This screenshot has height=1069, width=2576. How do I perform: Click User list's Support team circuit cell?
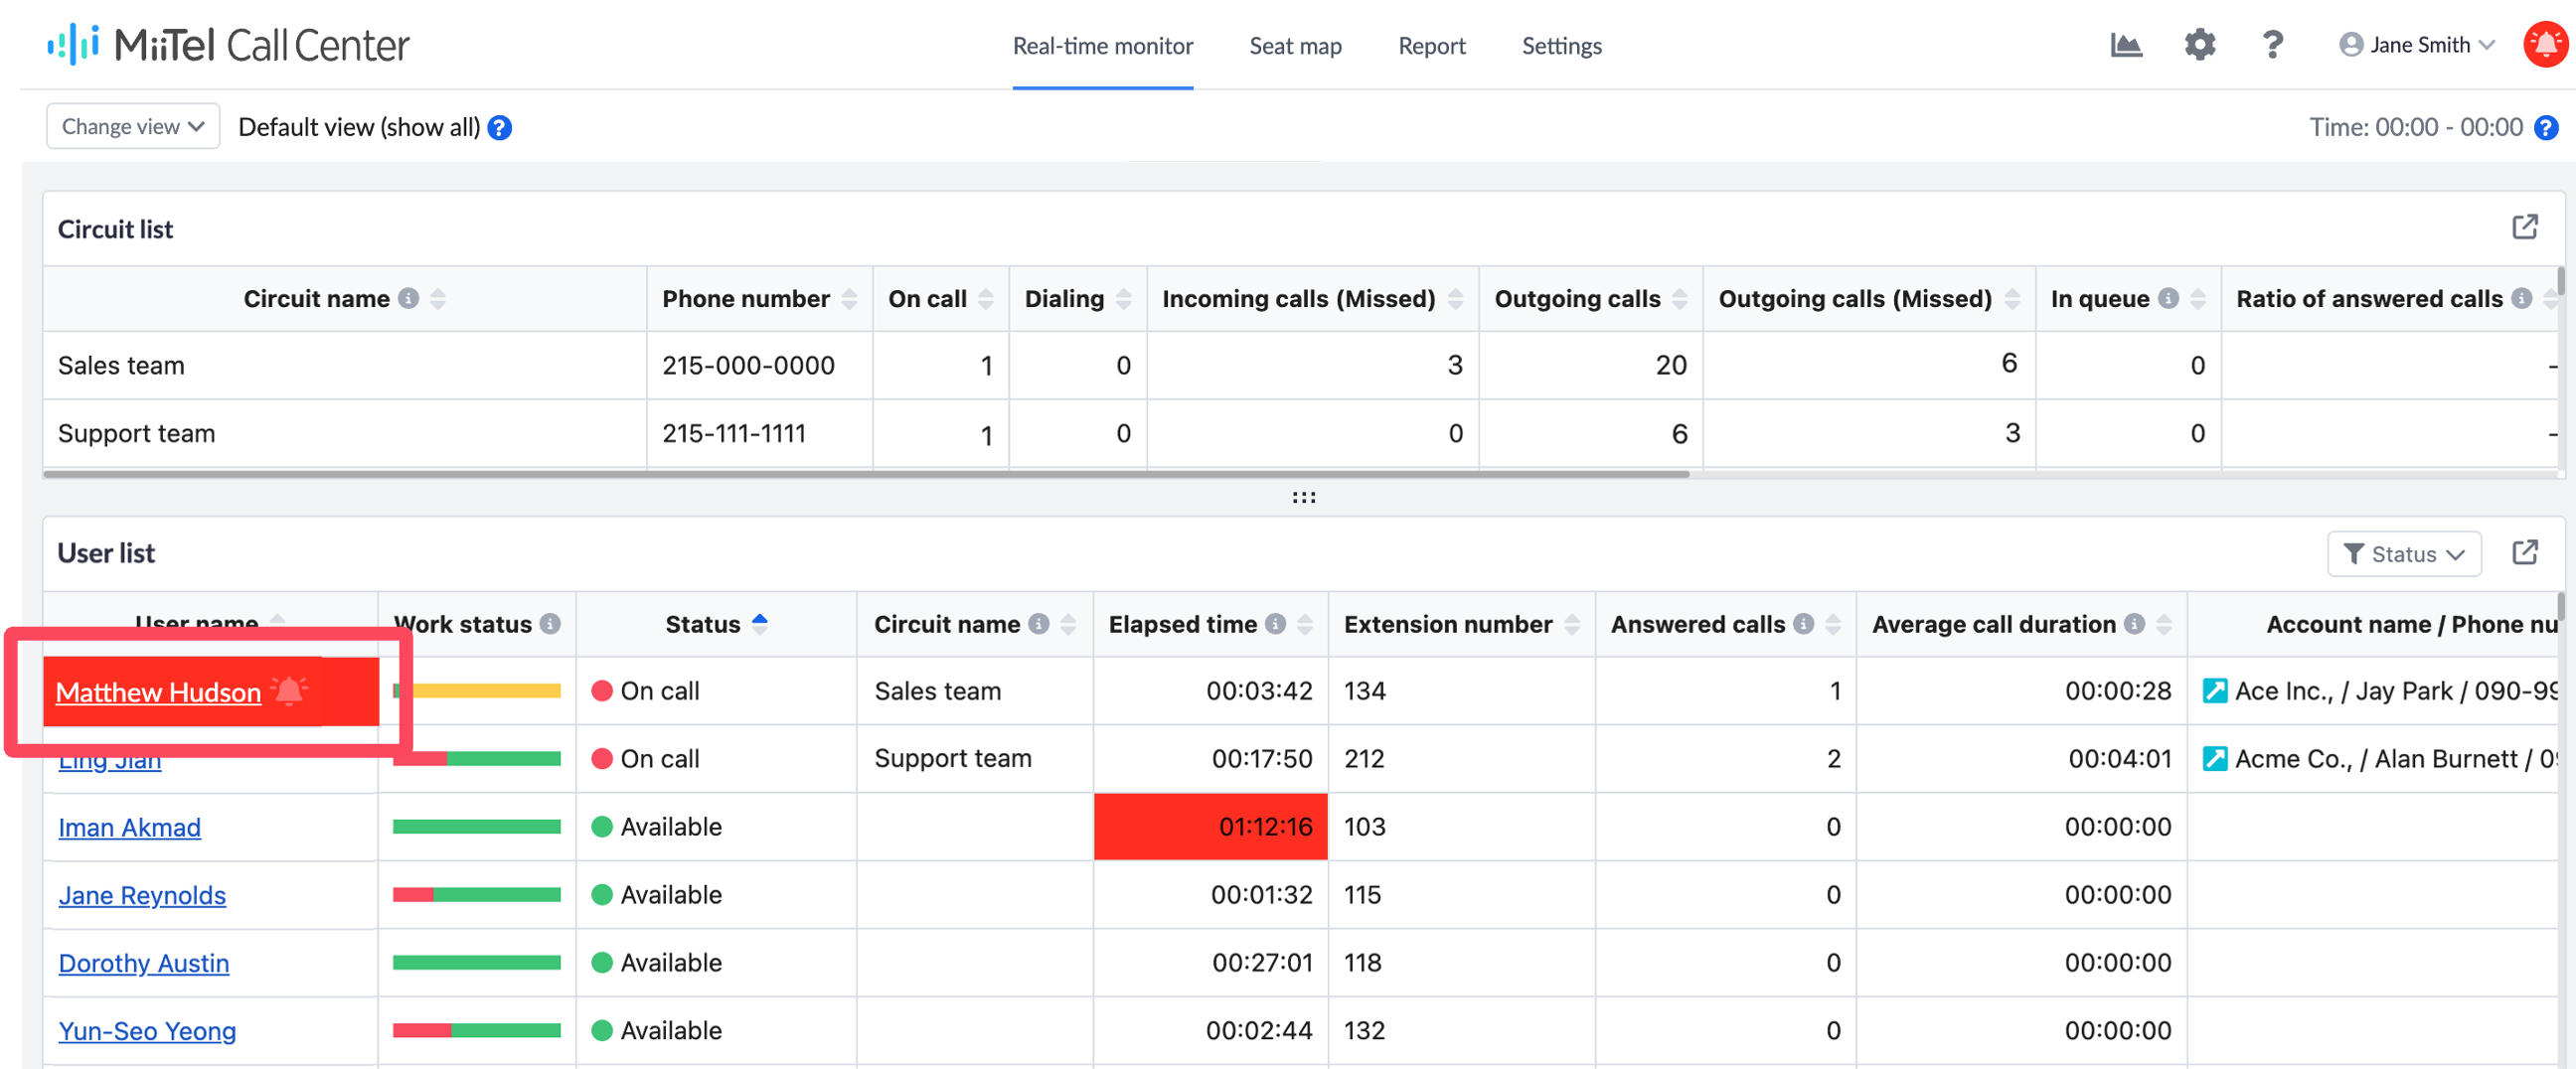pyautogui.click(x=952, y=759)
